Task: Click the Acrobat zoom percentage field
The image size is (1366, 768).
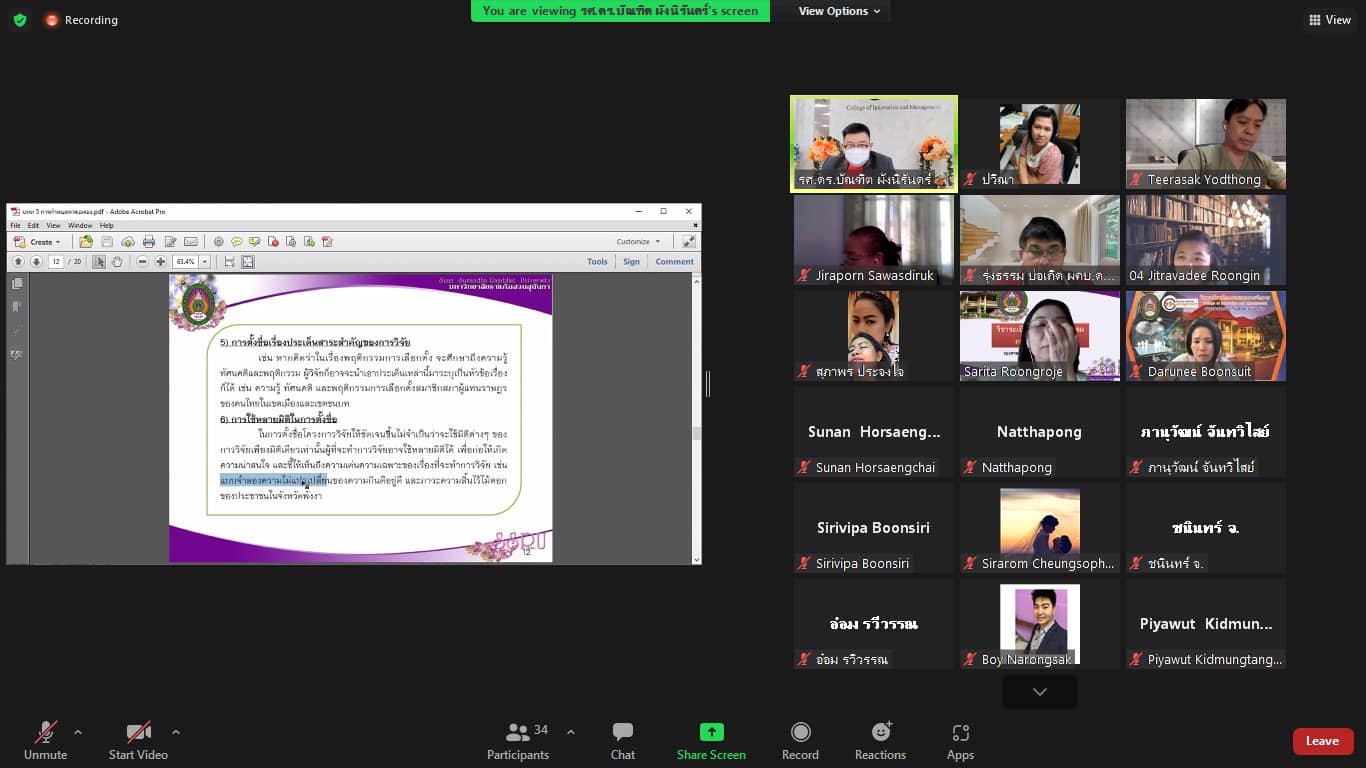Action: pos(186,262)
